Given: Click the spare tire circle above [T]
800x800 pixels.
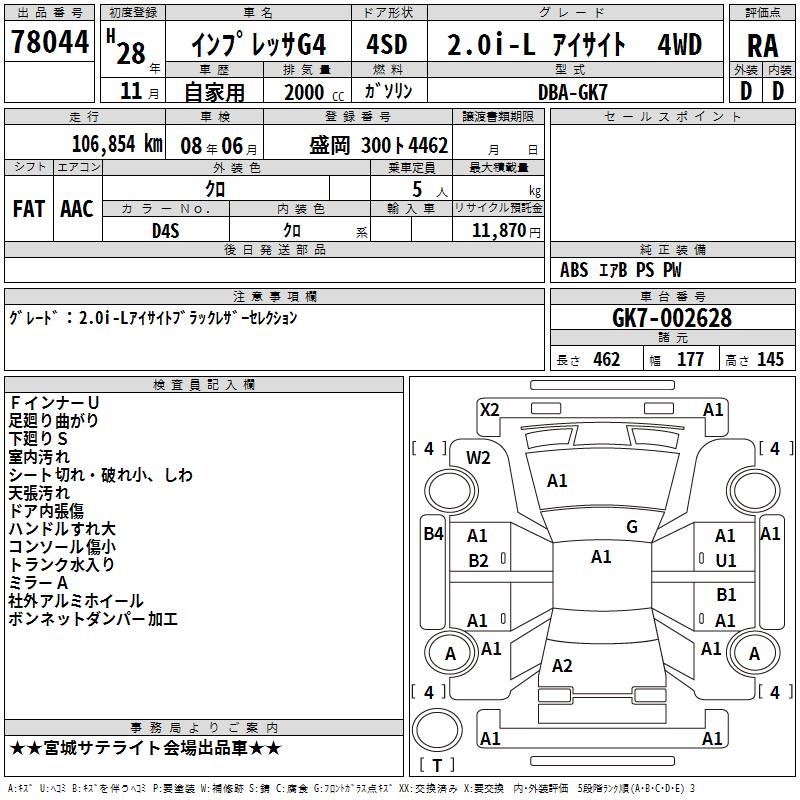Looking at the screenshot, I should 437,730.
